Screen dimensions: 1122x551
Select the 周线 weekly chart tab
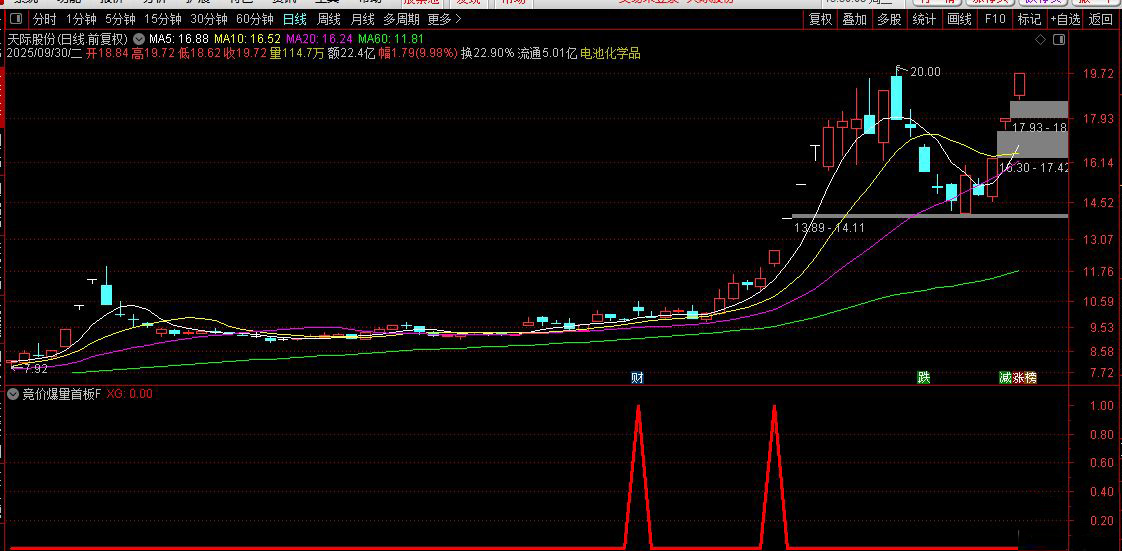point(329,19)
